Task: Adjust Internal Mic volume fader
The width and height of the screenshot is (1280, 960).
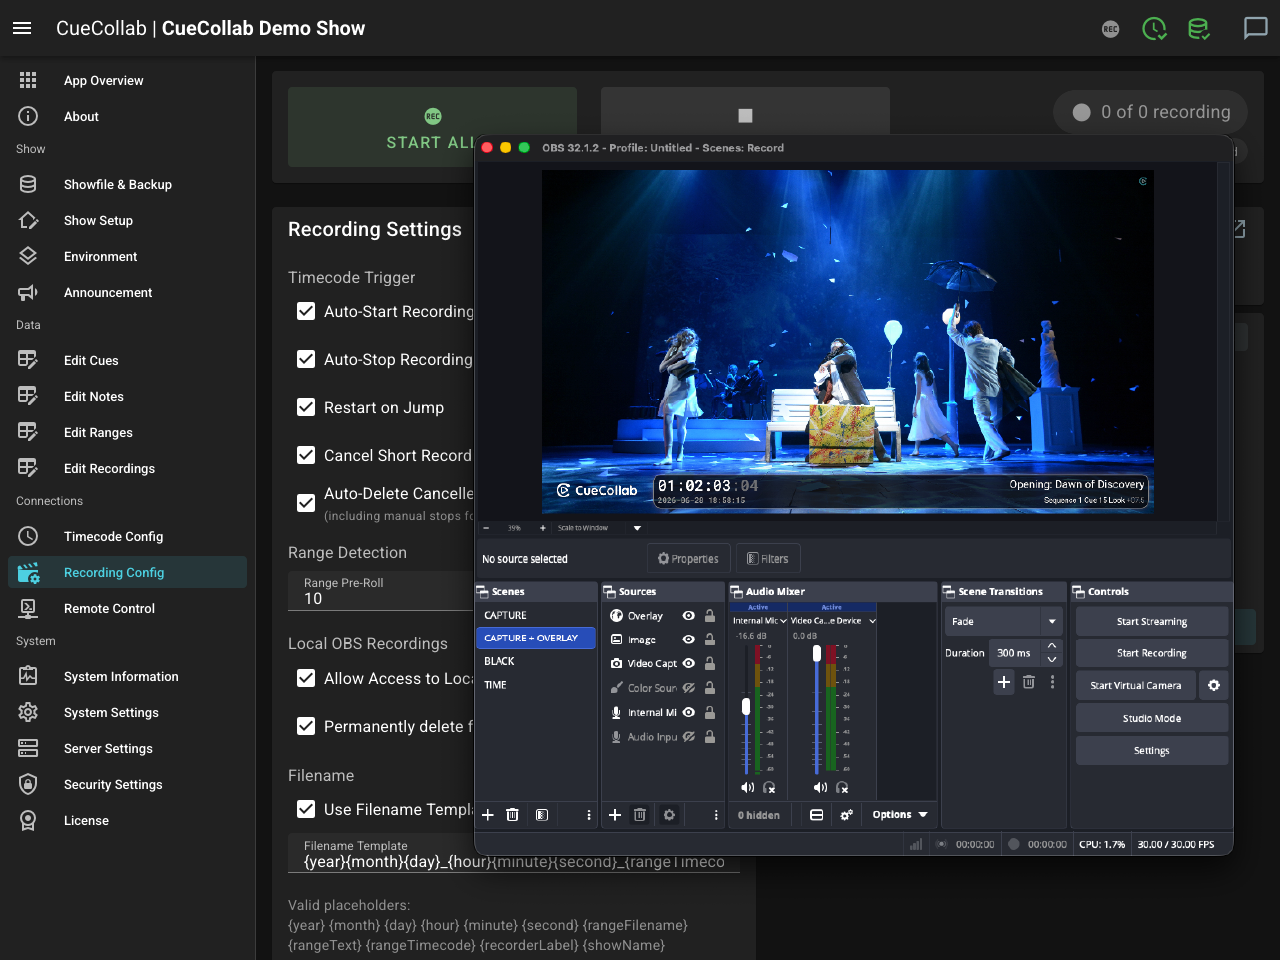Action: pos(746,706)
